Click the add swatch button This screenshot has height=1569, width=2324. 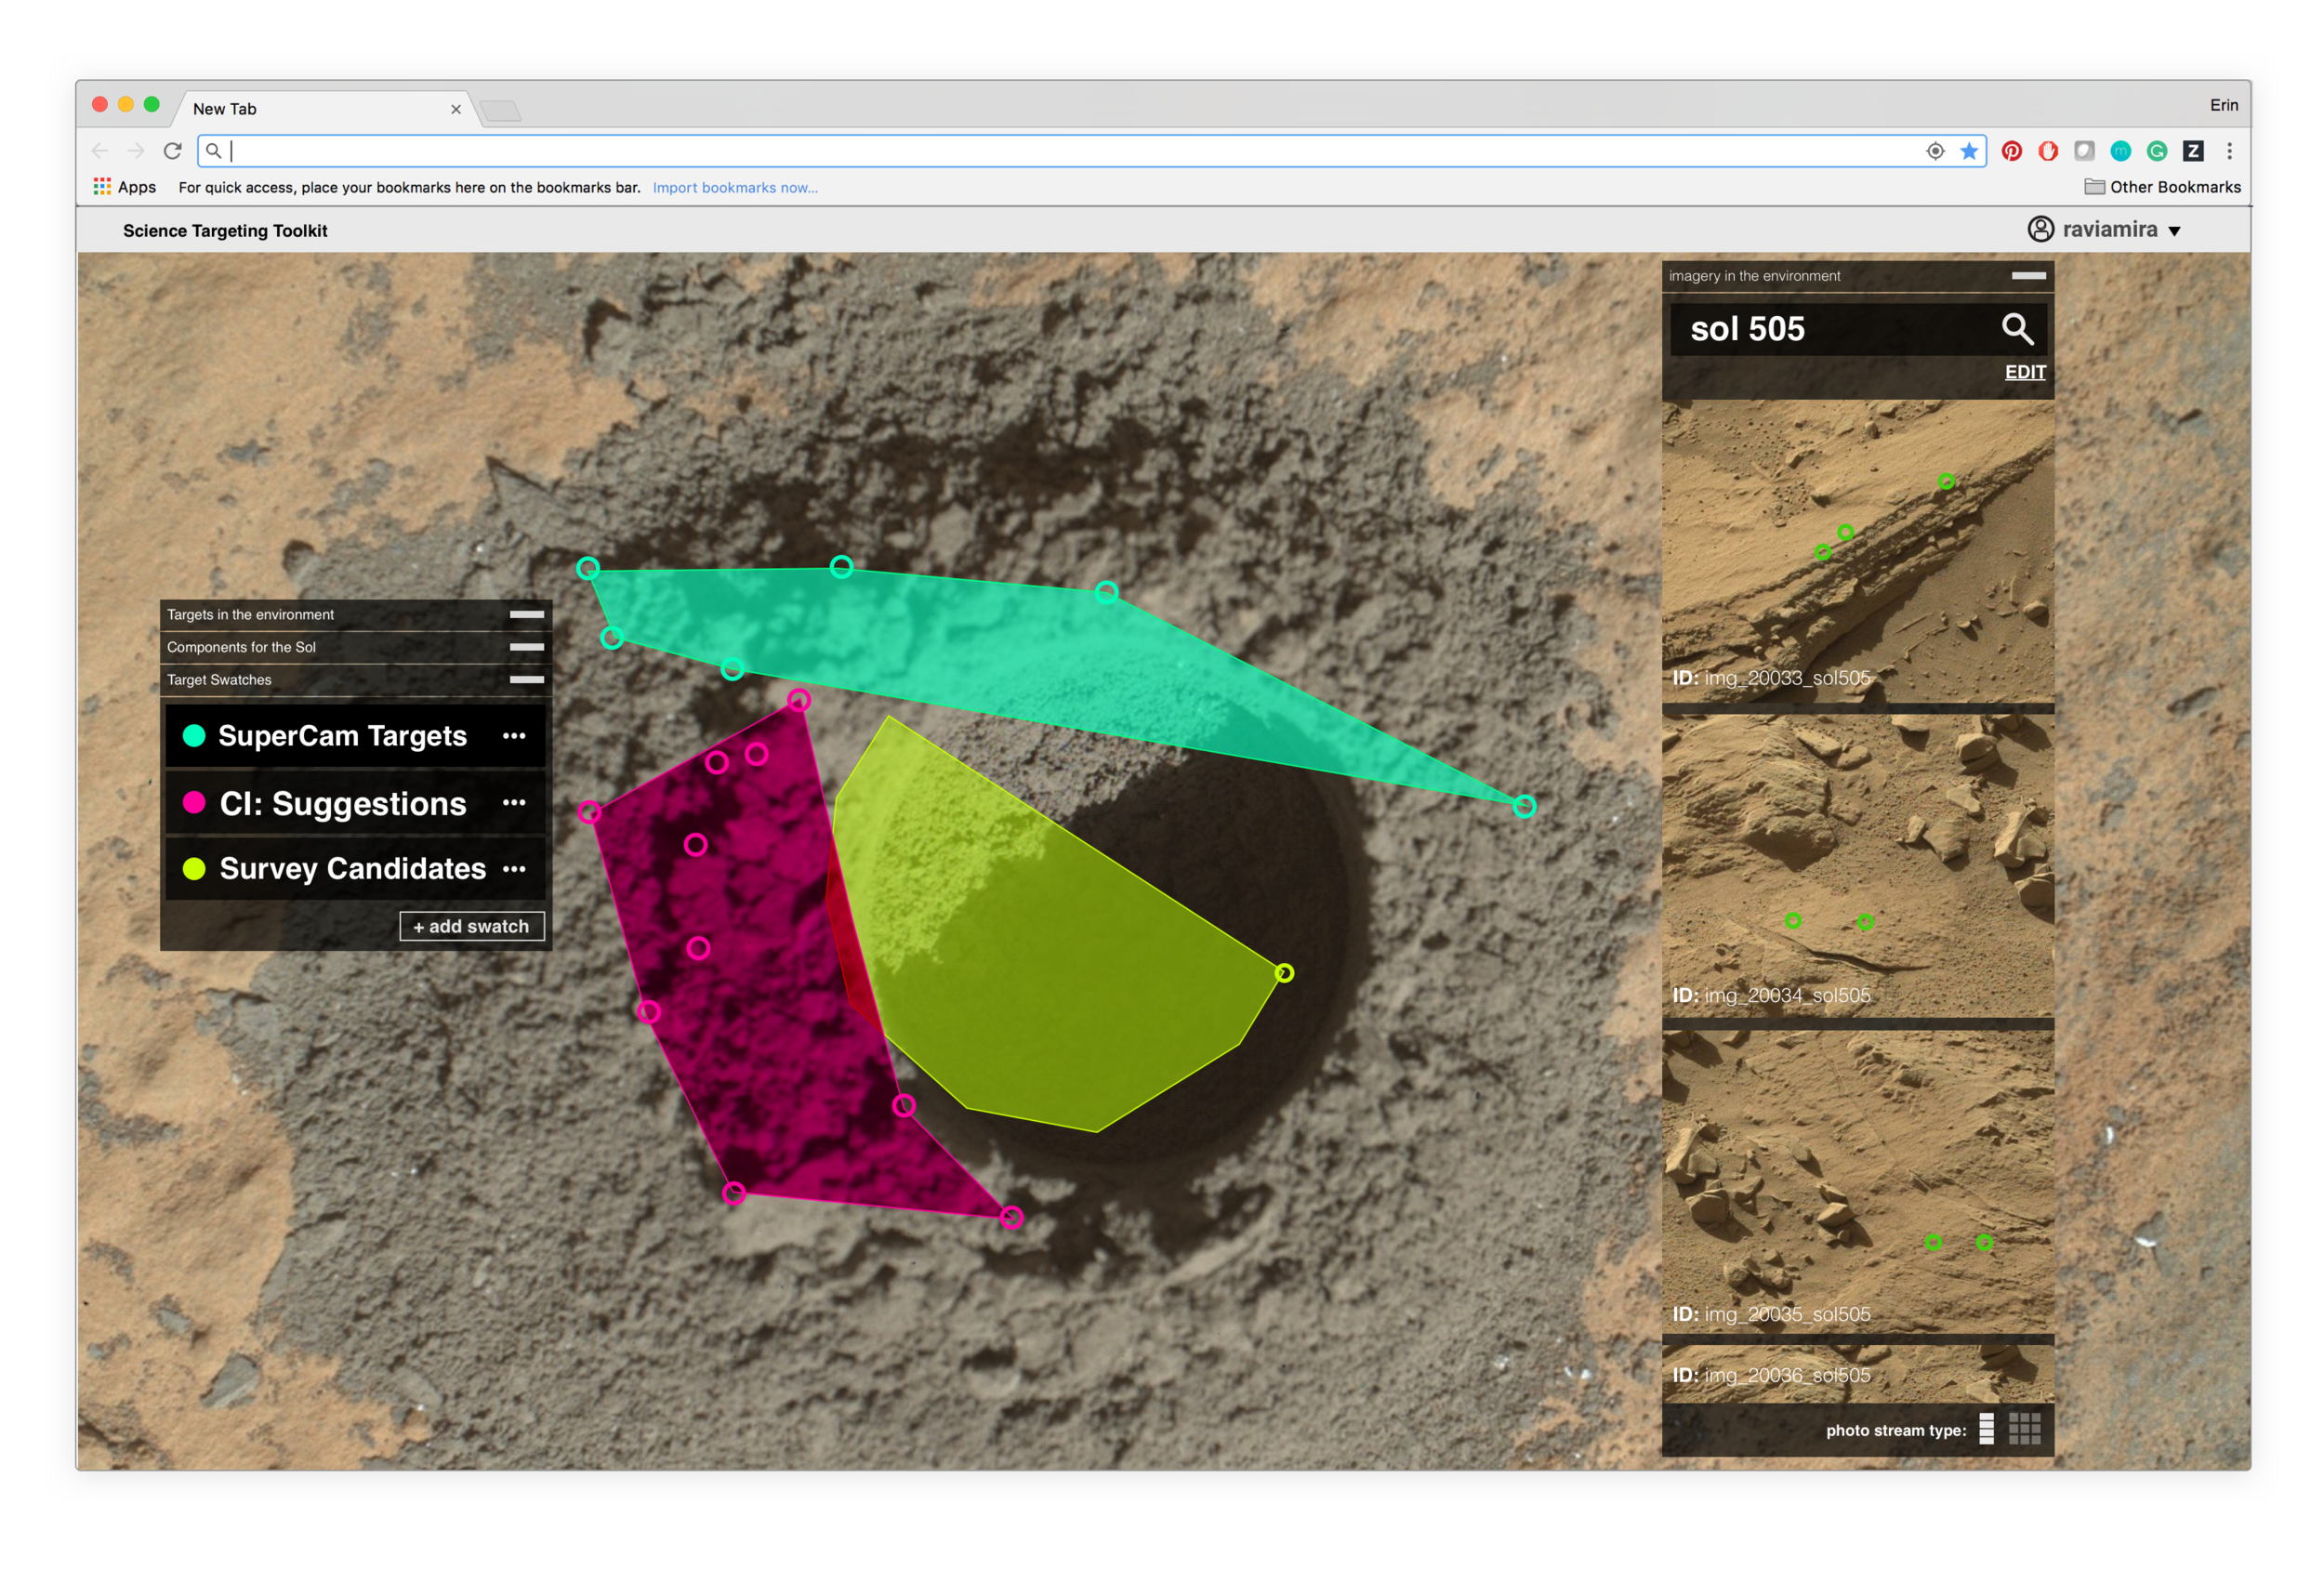[472, 926]
